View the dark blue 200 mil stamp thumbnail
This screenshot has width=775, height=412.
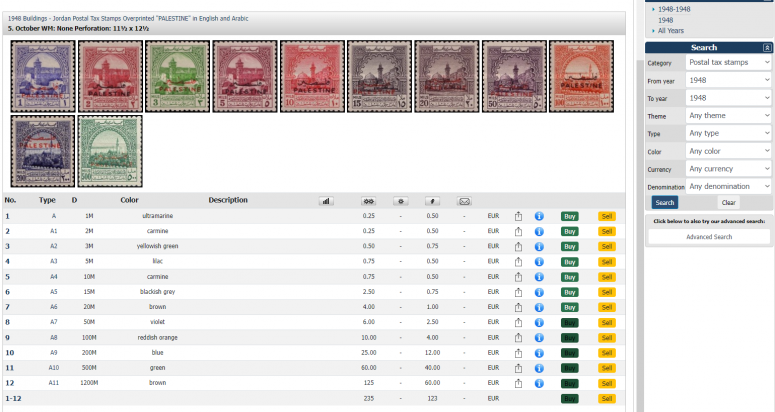click(x=43, y=151)
